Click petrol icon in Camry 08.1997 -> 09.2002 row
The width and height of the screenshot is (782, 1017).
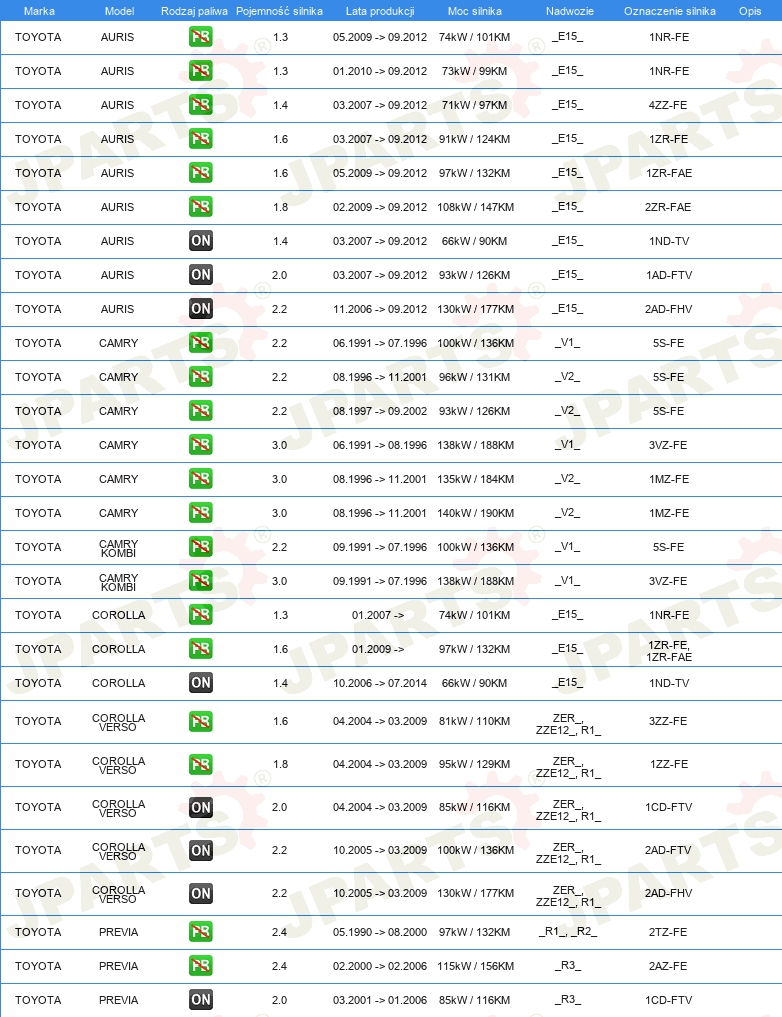point(200,411)
